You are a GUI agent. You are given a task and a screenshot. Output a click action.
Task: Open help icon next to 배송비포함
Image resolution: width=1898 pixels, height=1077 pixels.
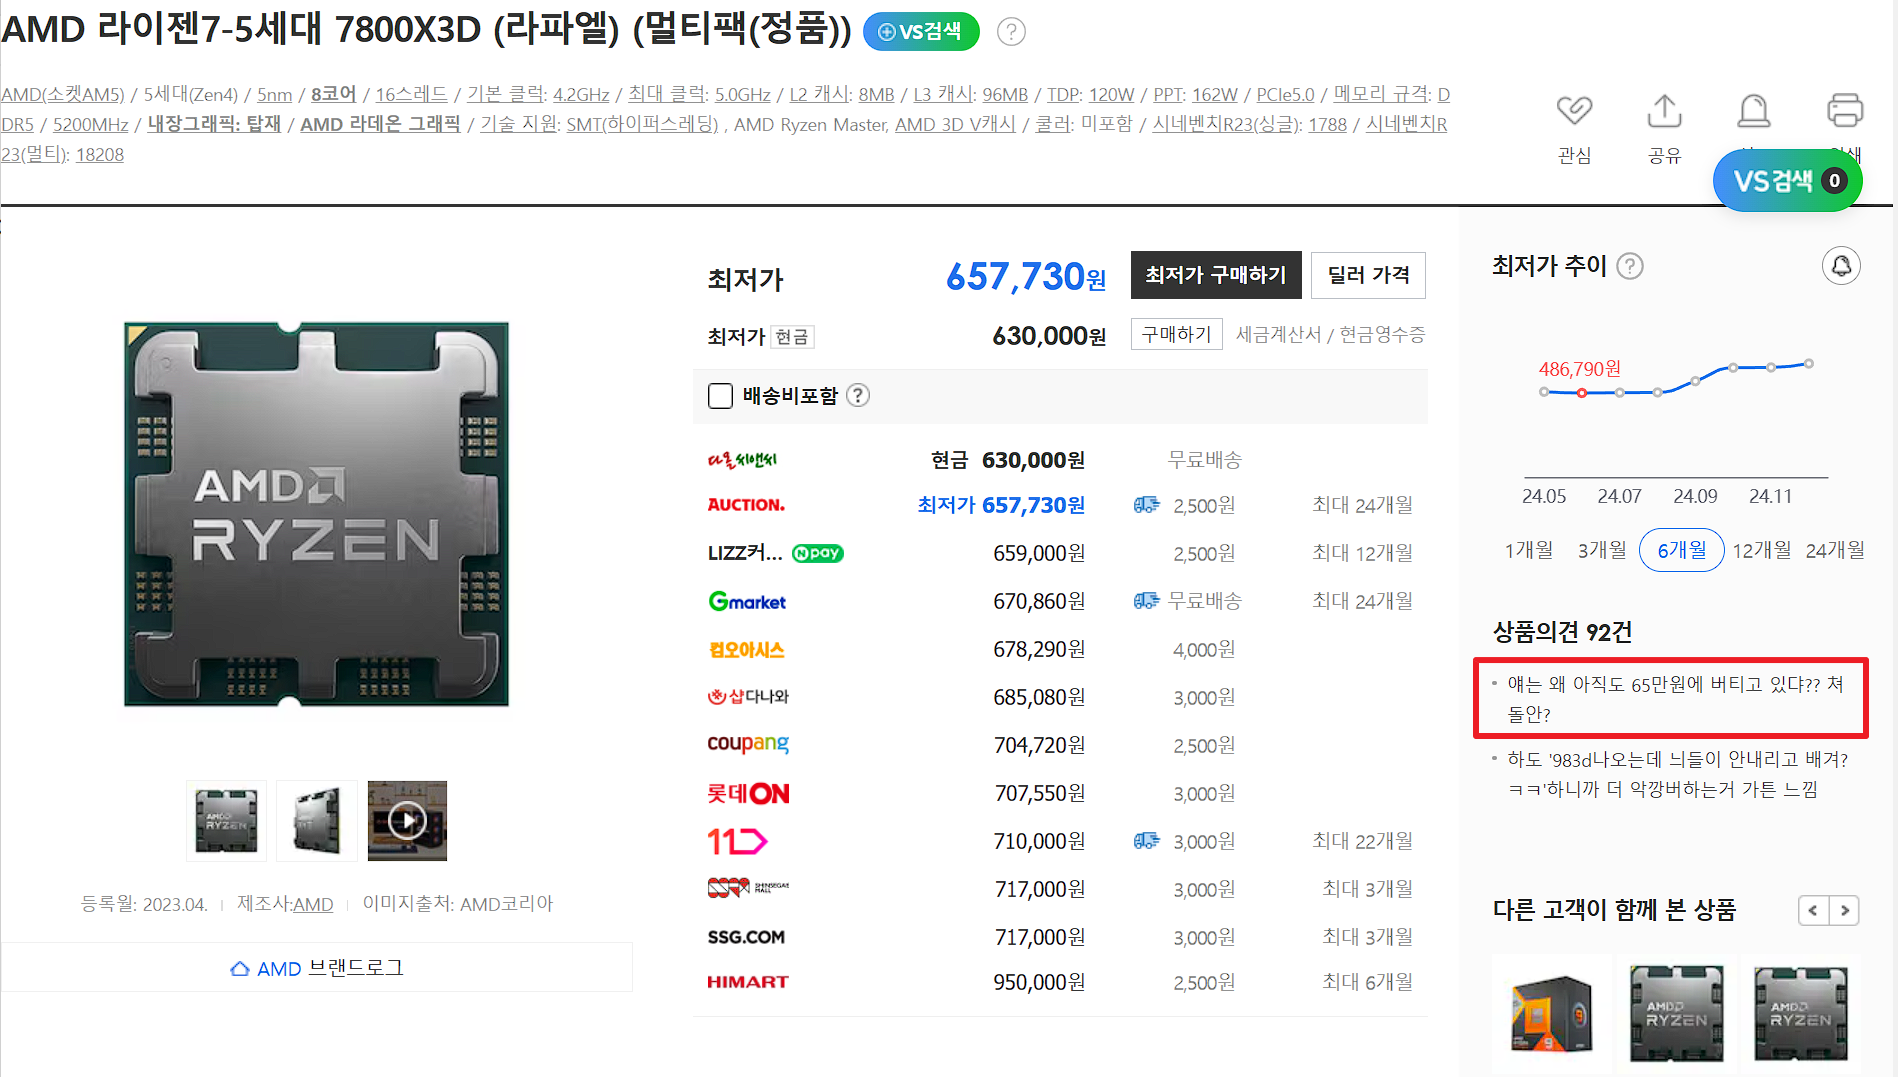pos(858,395)
